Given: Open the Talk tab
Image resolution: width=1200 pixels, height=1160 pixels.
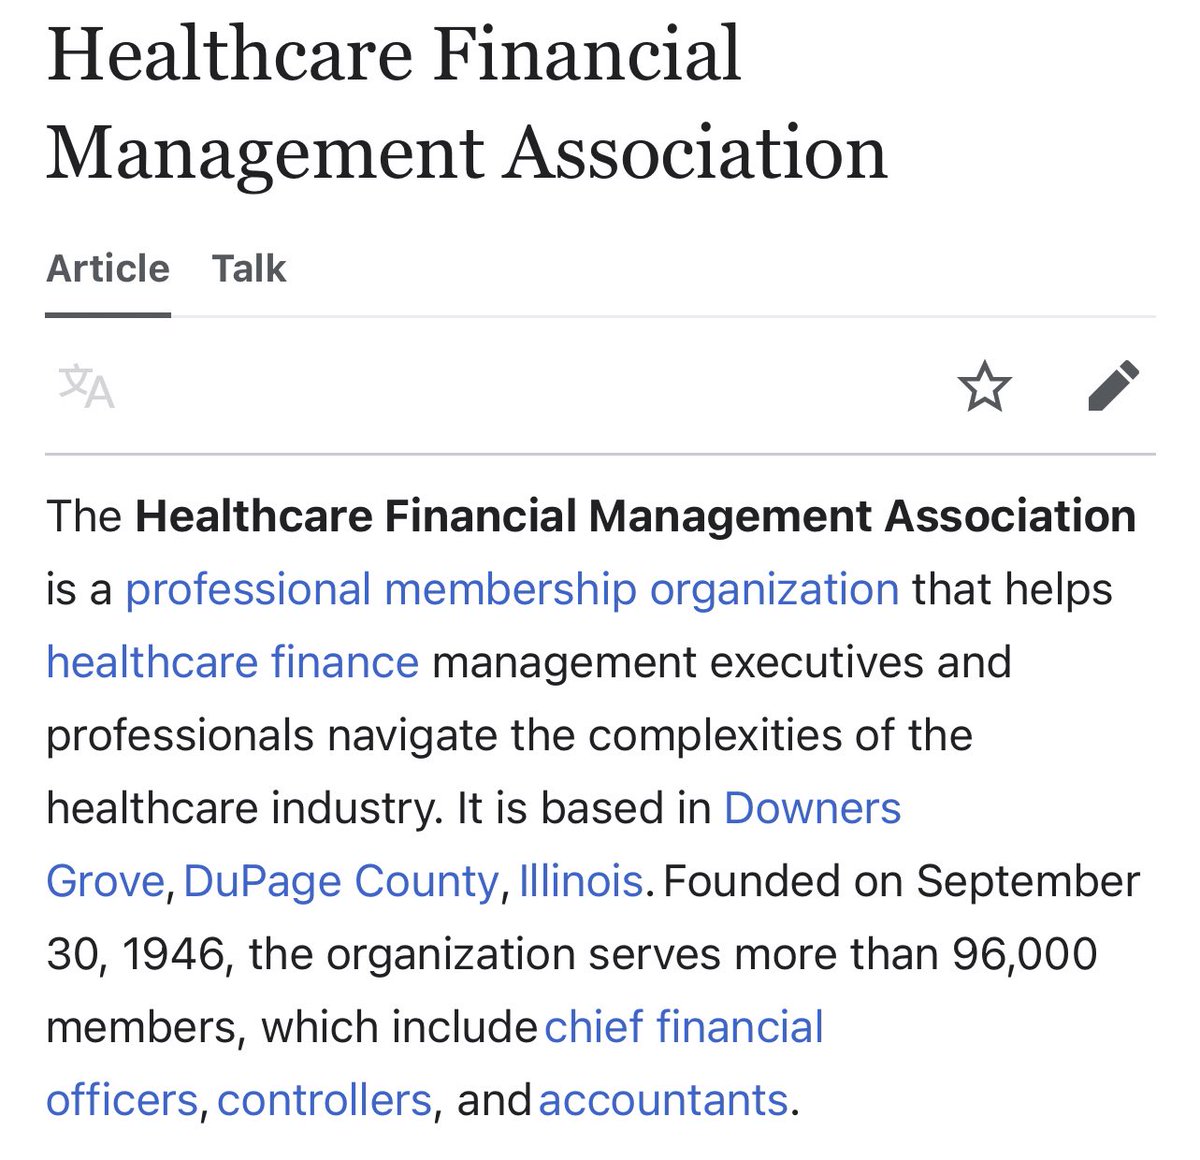Looking at the screenshot, I should pyautogui.click(x=249, y=269).
